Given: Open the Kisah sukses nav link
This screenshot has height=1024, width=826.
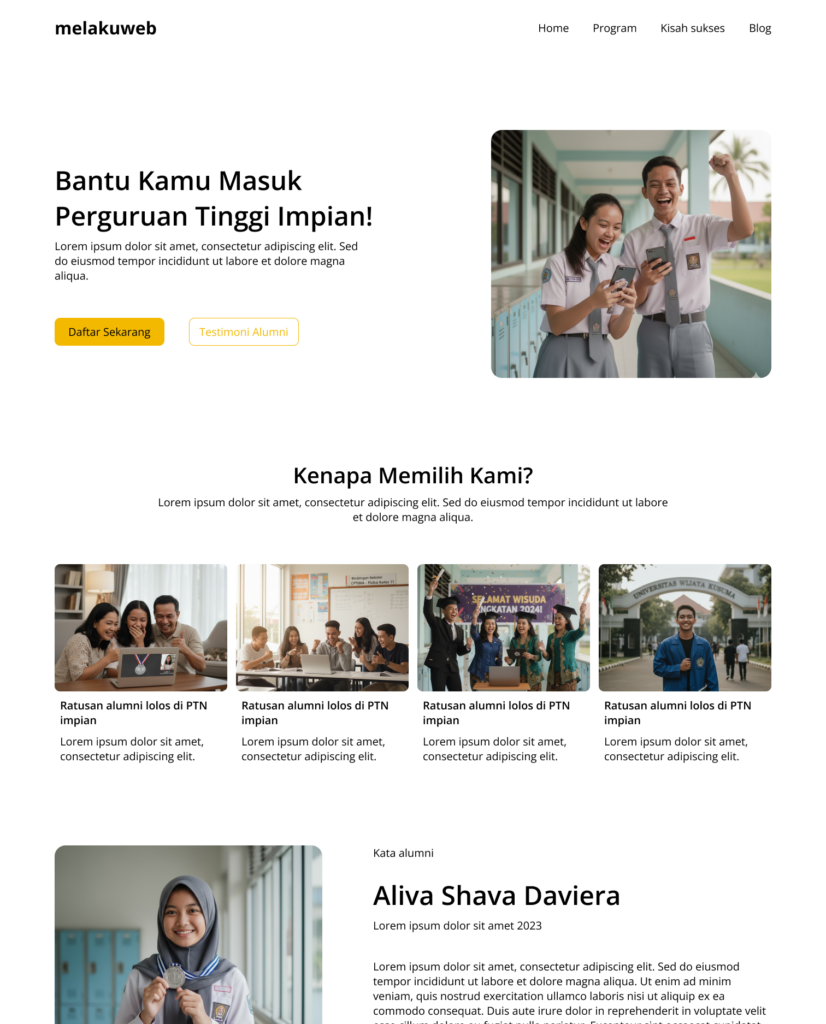Looking at the screenshot, I should point(692,28).
